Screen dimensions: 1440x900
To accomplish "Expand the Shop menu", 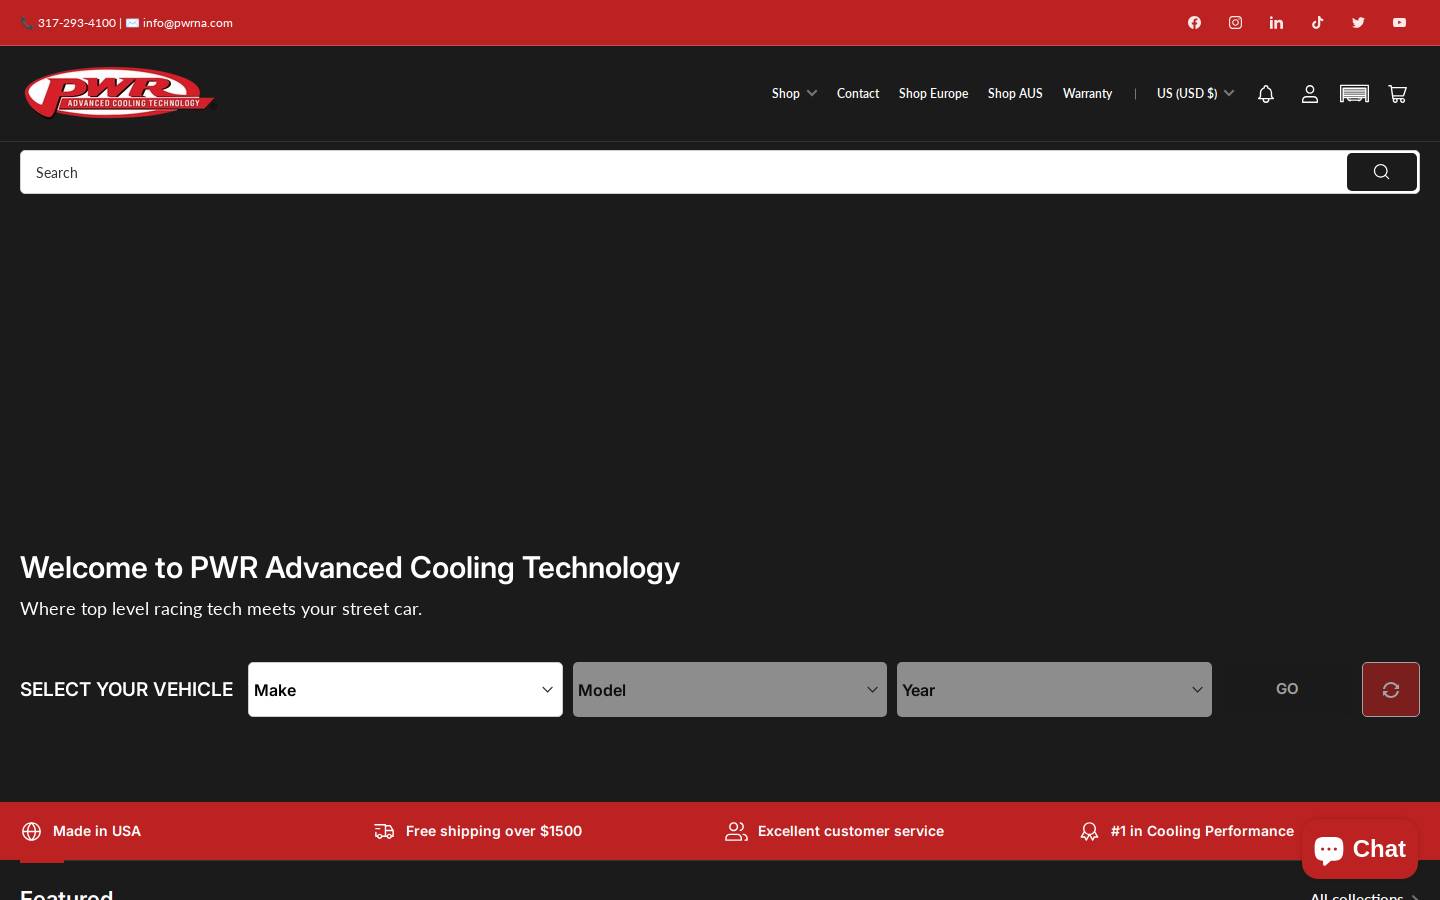I will [x=794, y=93].
